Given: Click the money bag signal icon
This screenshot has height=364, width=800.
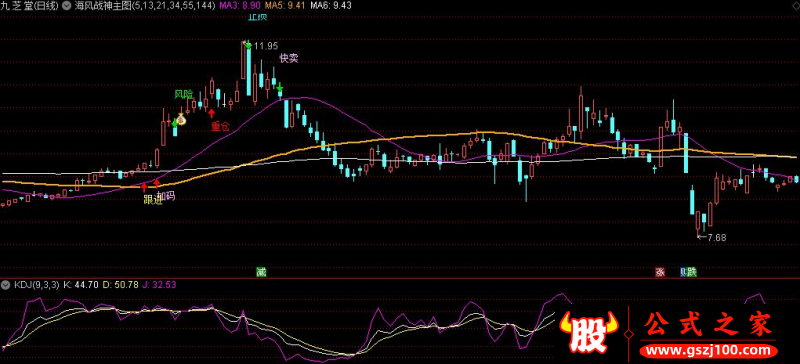Looking at the screenshot, I should coord(181,120).
